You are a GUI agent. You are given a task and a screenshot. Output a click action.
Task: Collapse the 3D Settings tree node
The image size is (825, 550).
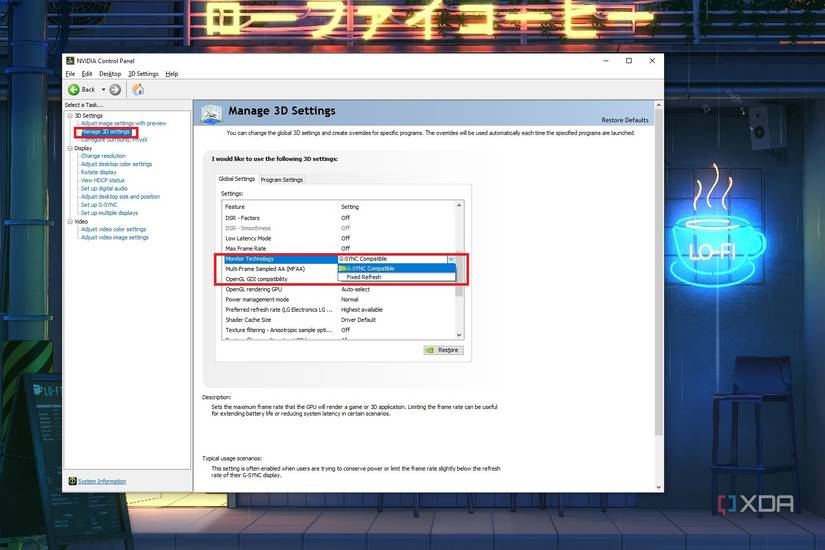click(70, 115)
